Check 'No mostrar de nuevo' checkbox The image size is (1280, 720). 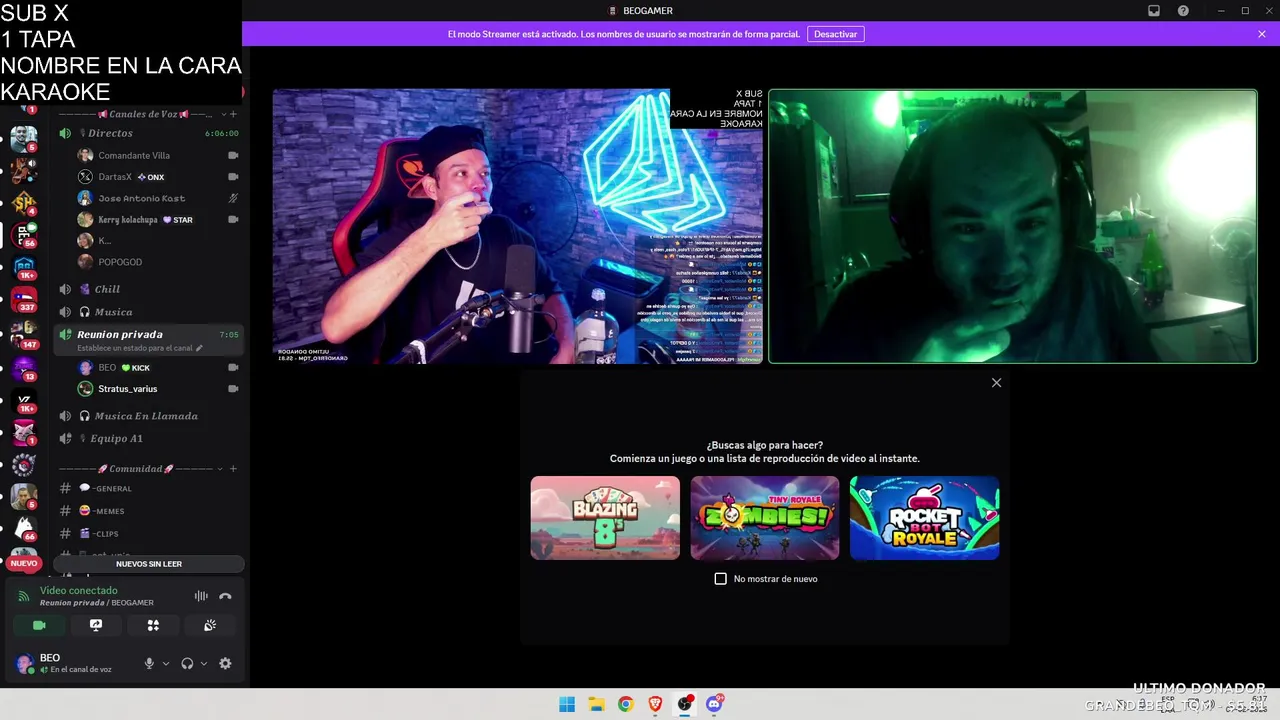(720, 579)
